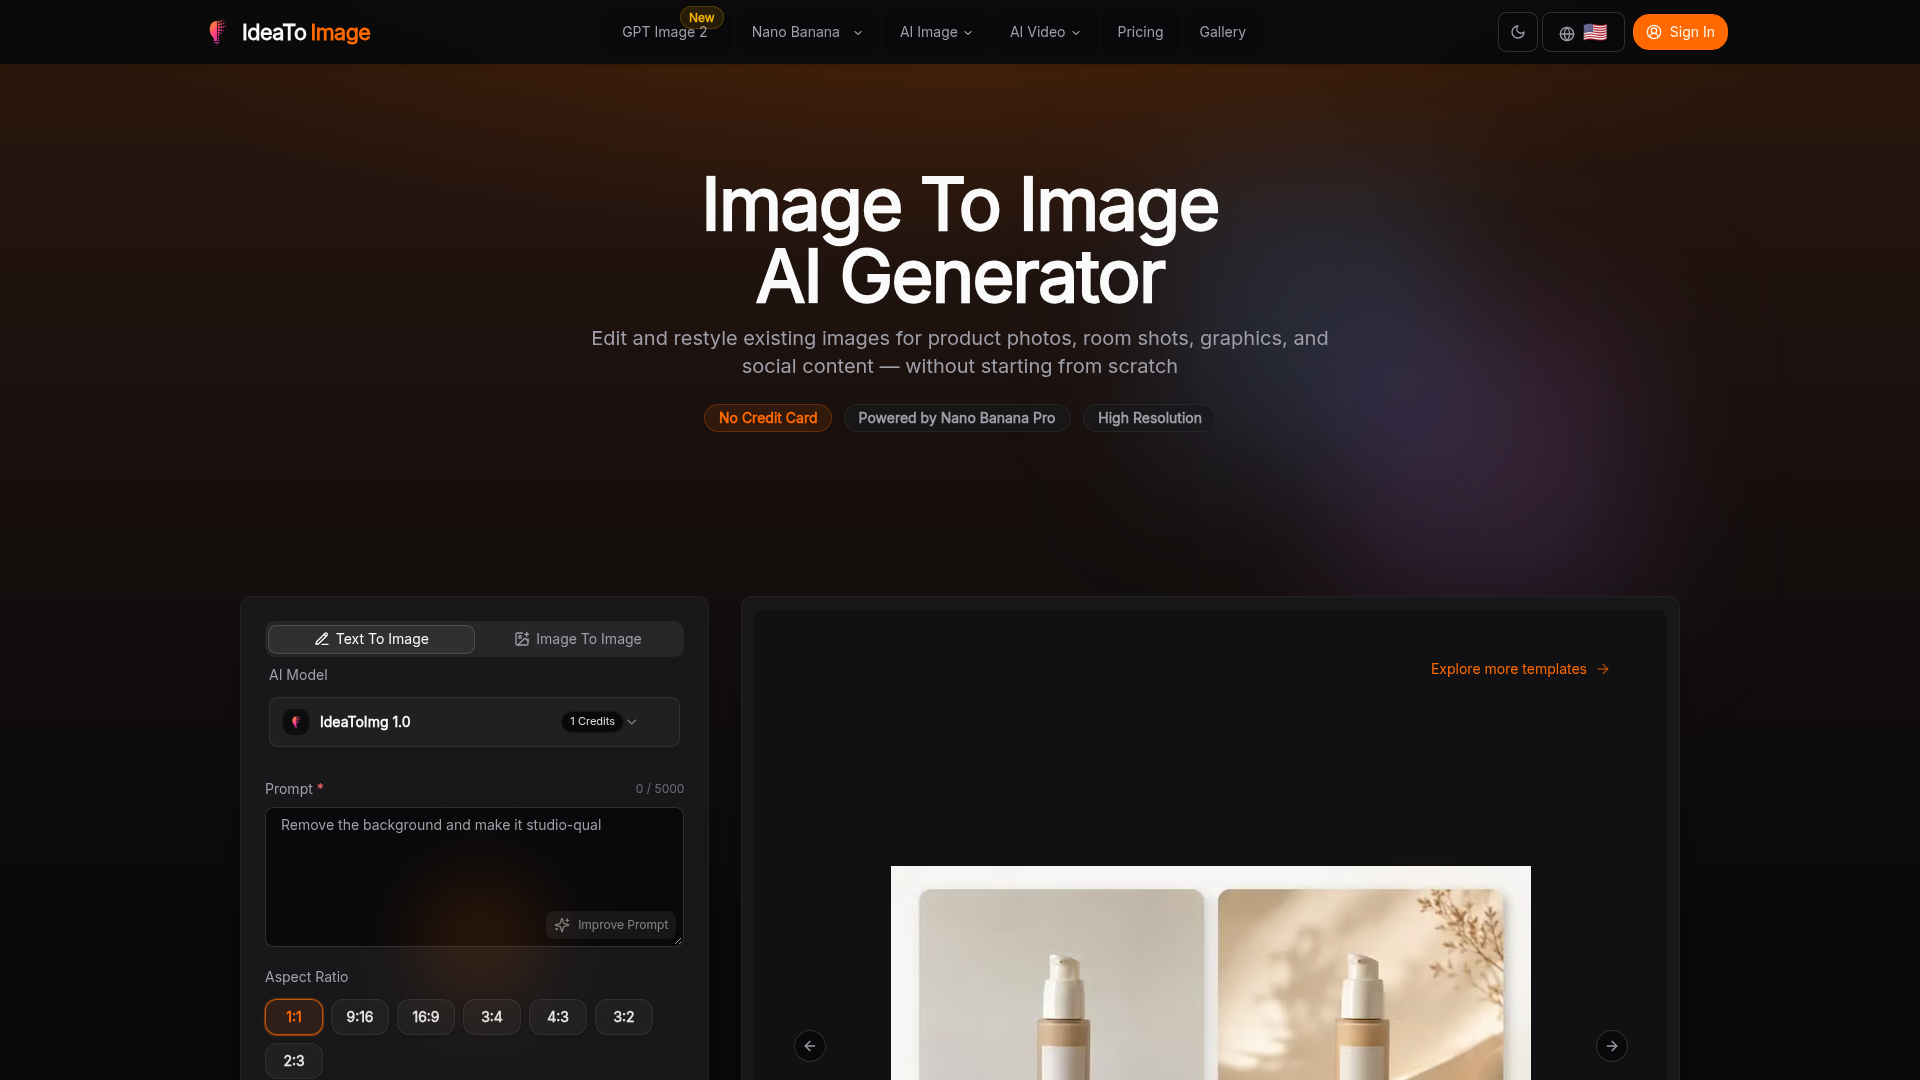Select the 1:1 aspect ratio

[x=294, y=1017]
